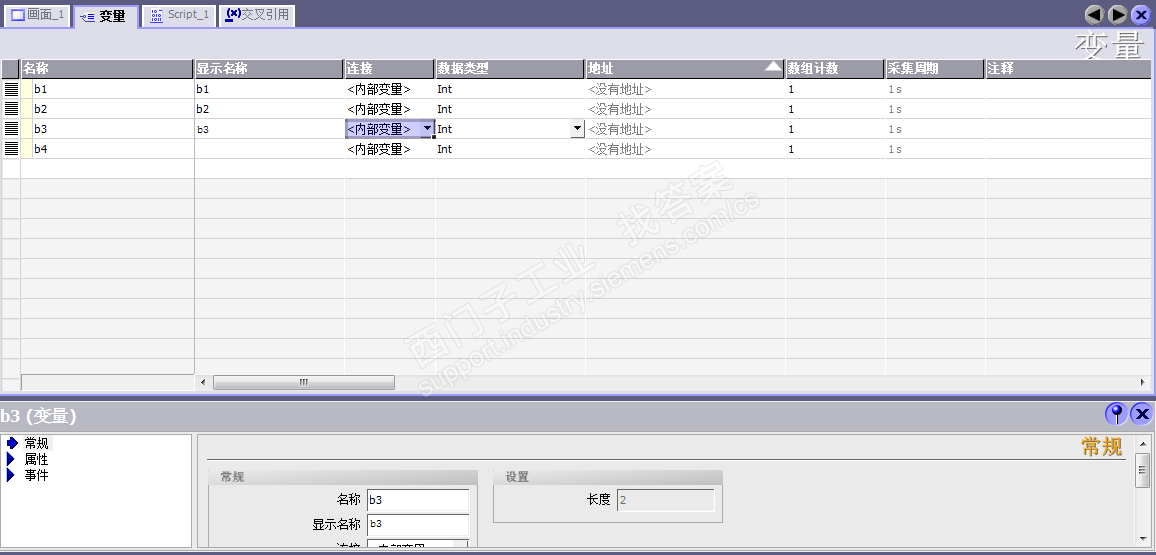This screenshot has height=555, width=1156.
Task: Click the 没有地址 address cell of b1
Action: coord(685,89)
